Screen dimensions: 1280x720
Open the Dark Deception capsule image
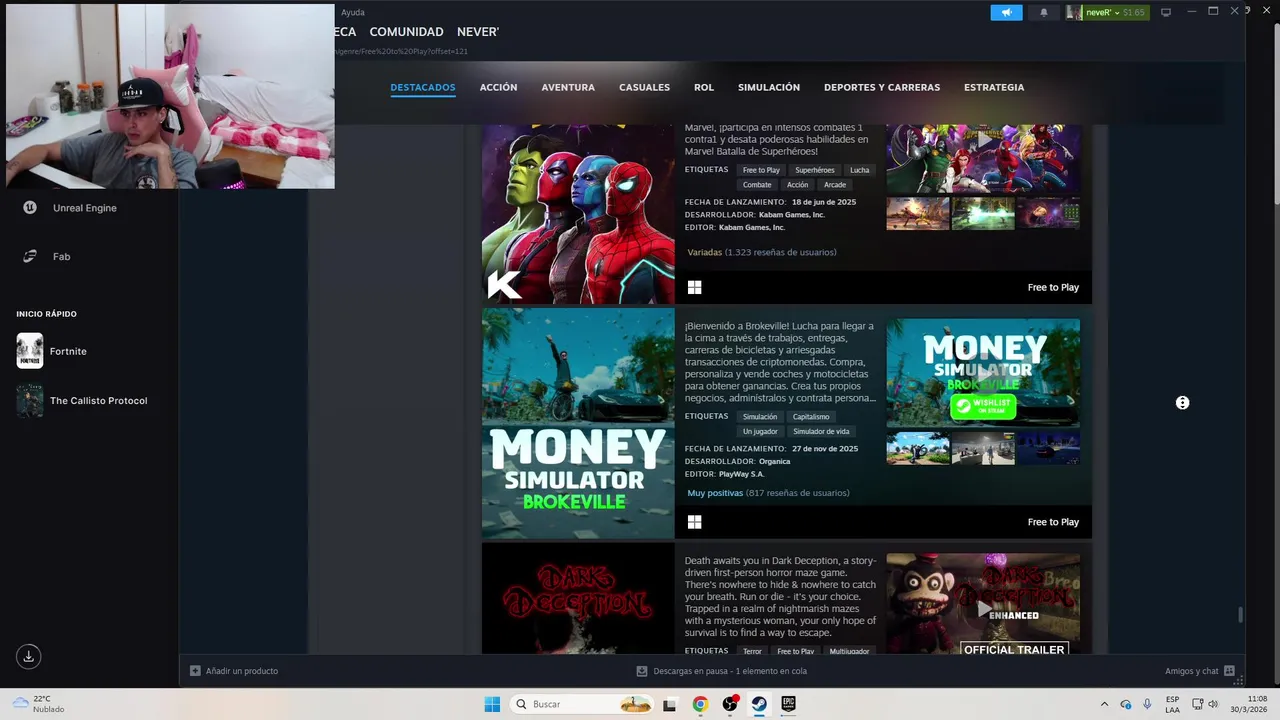[578, 598]
